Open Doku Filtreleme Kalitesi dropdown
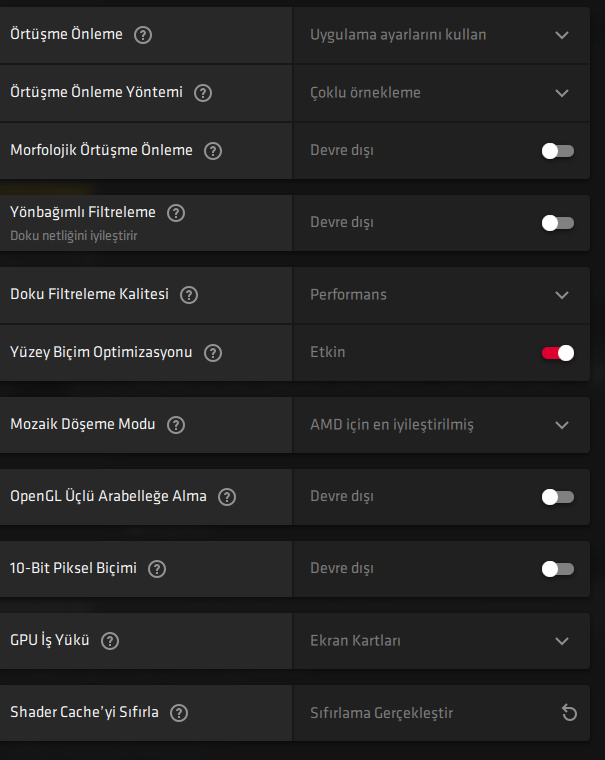The width and height of the screenshot is (605, 760). point(561,295)
